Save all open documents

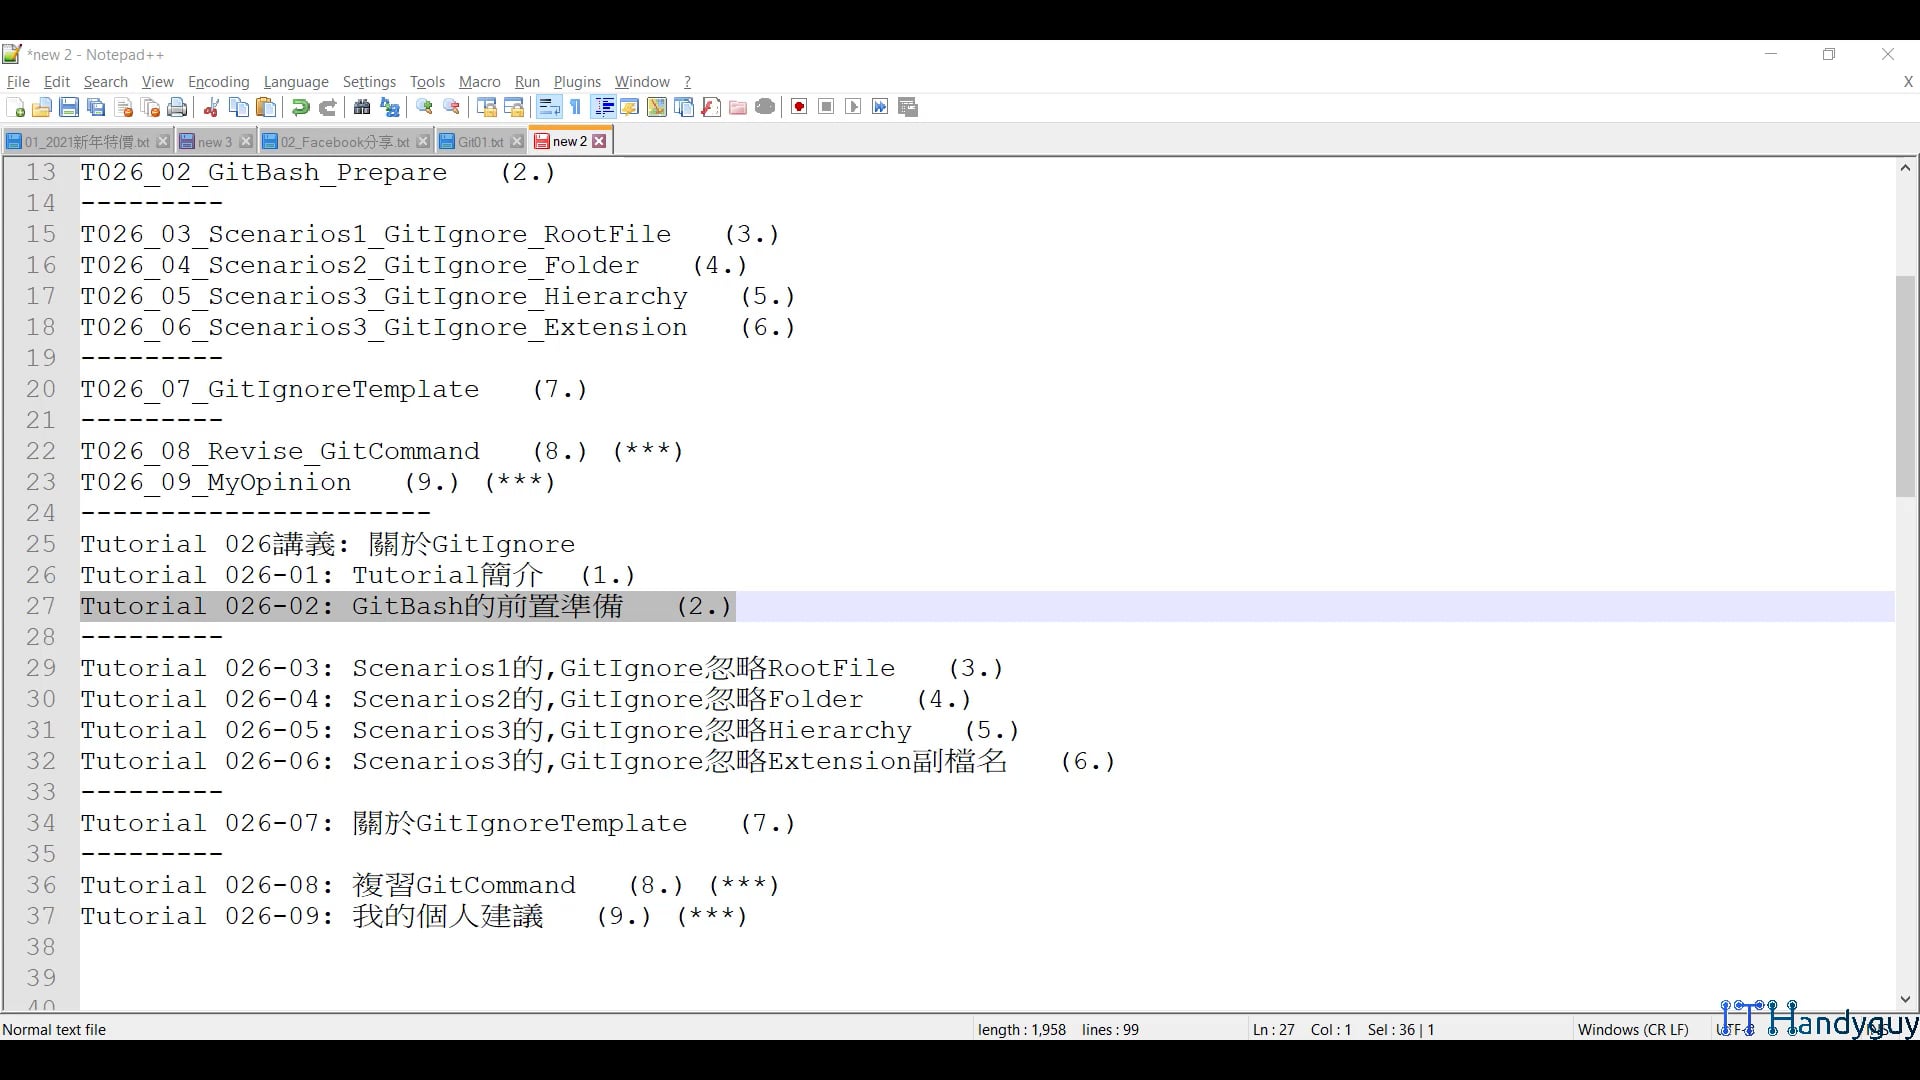click(x=96, y=107)
